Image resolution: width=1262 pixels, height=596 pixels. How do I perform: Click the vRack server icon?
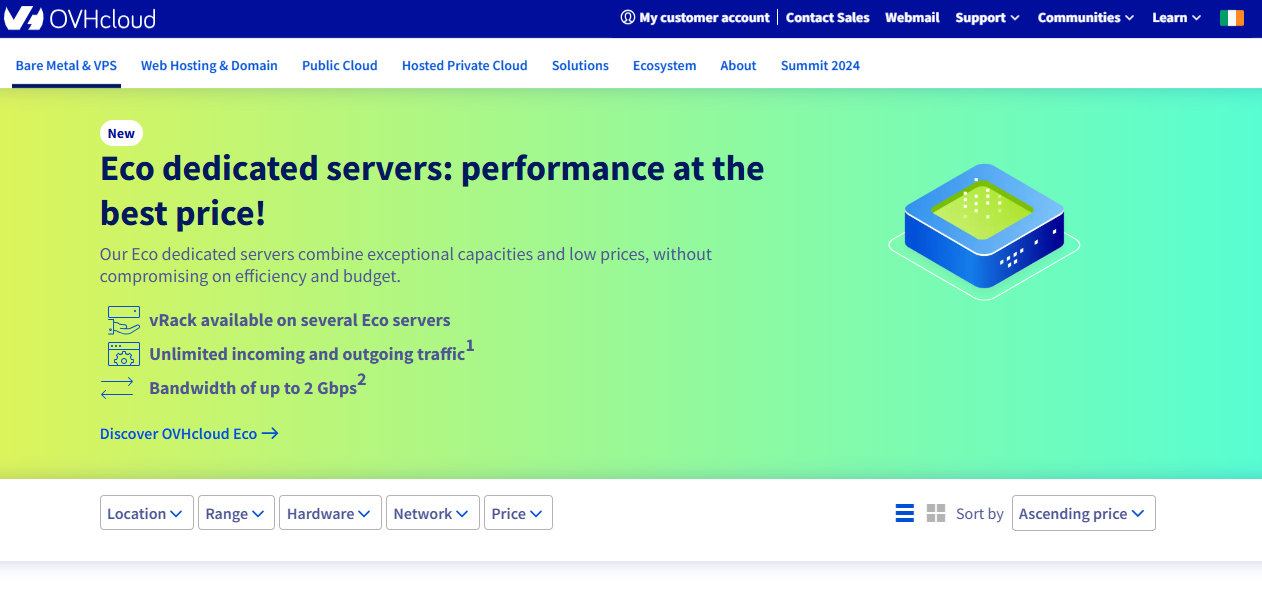point(122,318)
